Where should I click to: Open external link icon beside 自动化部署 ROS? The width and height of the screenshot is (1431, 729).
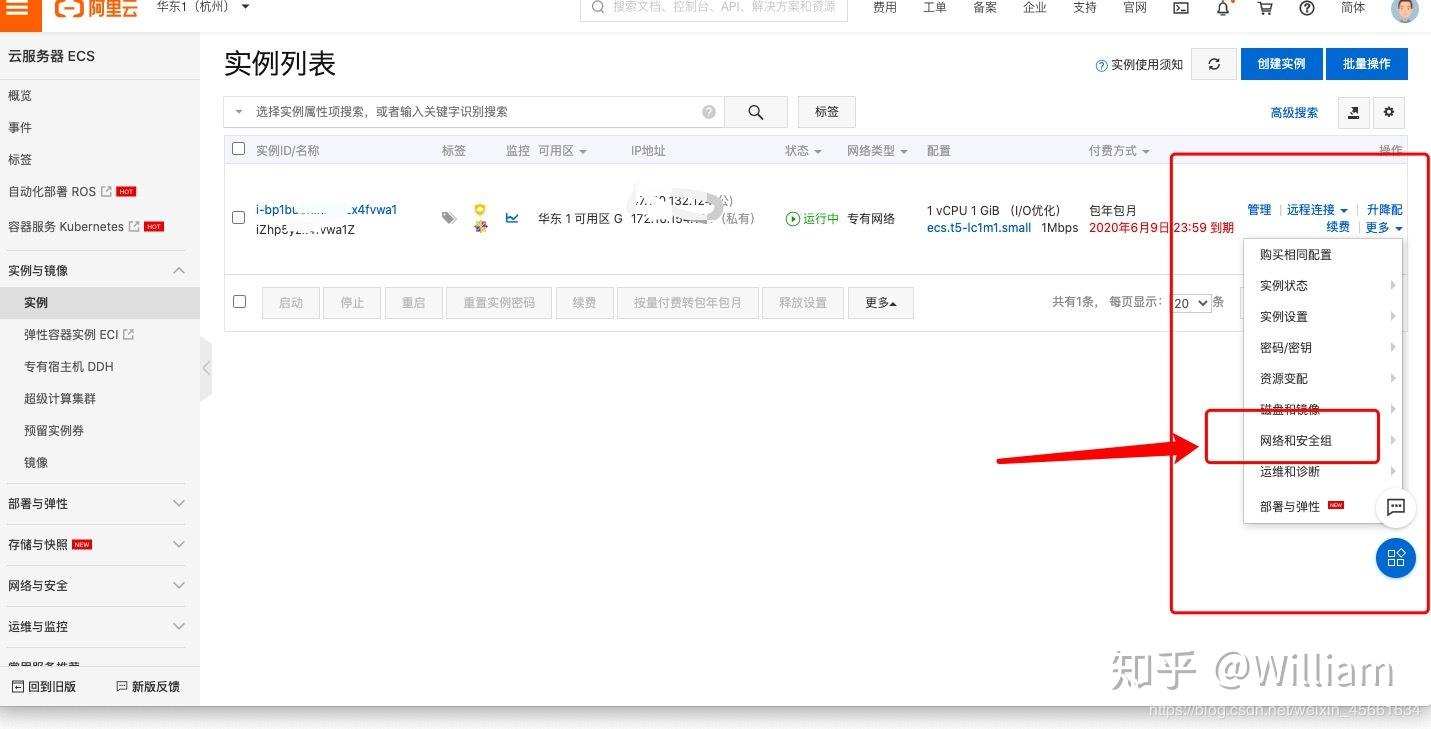coord(106,191)
